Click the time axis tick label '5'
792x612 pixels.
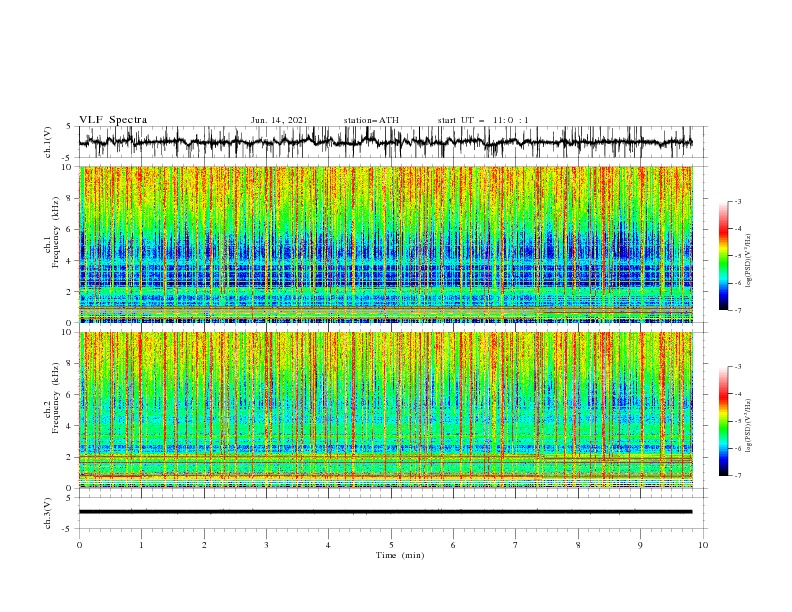[x=391, y=545]
